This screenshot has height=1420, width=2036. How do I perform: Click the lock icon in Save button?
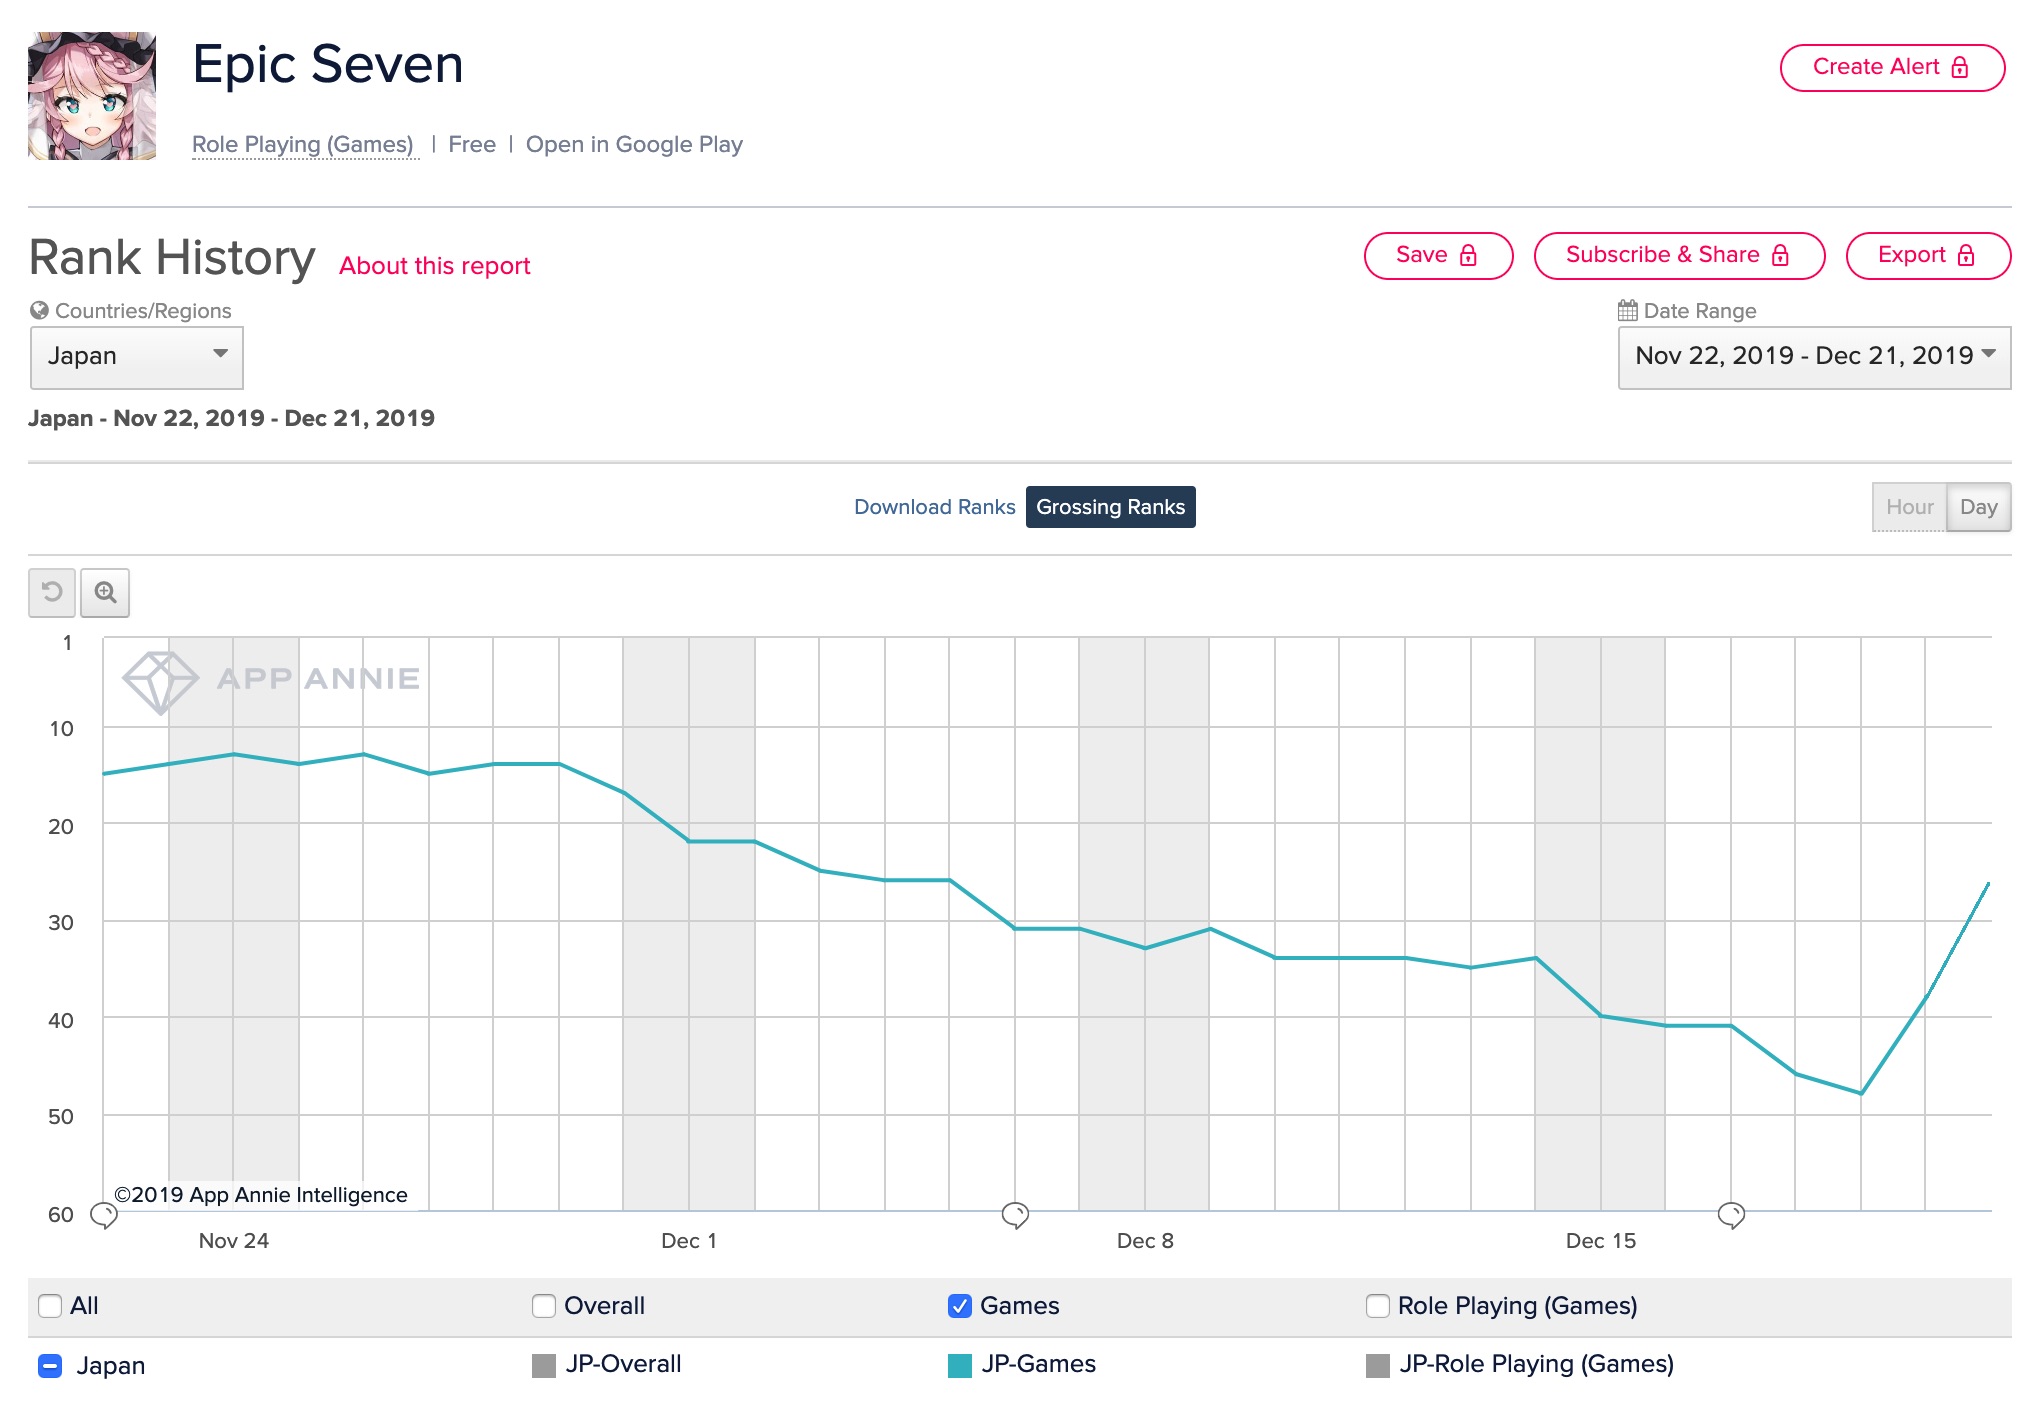click(x=1468, y=255)
